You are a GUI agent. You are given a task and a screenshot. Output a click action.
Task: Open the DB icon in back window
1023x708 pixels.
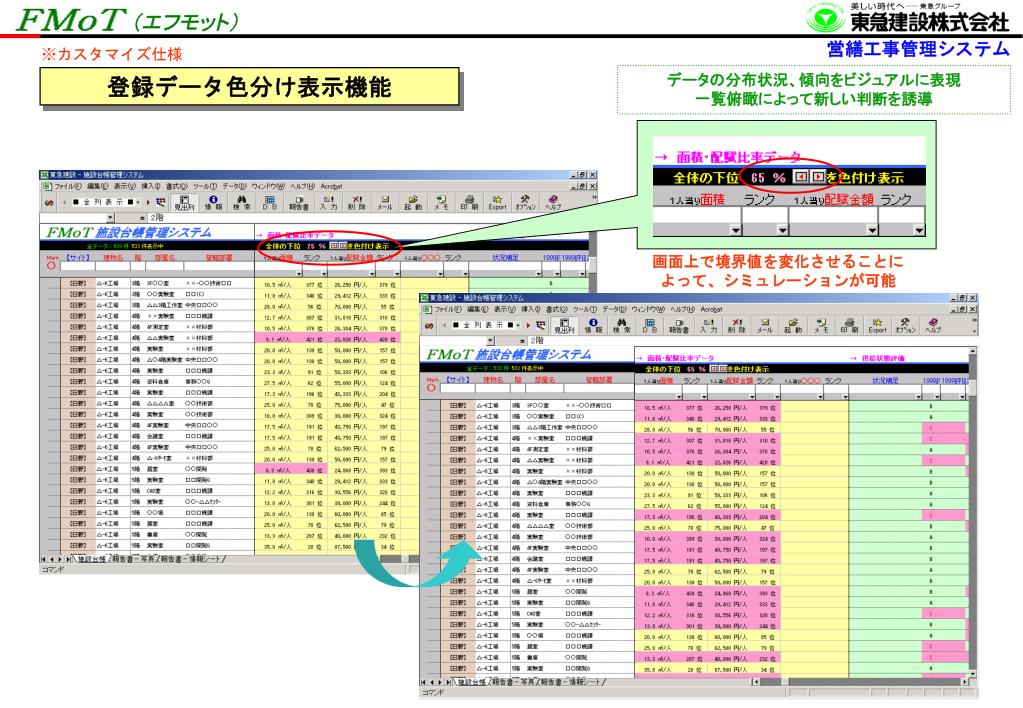(x=269, y=202)
